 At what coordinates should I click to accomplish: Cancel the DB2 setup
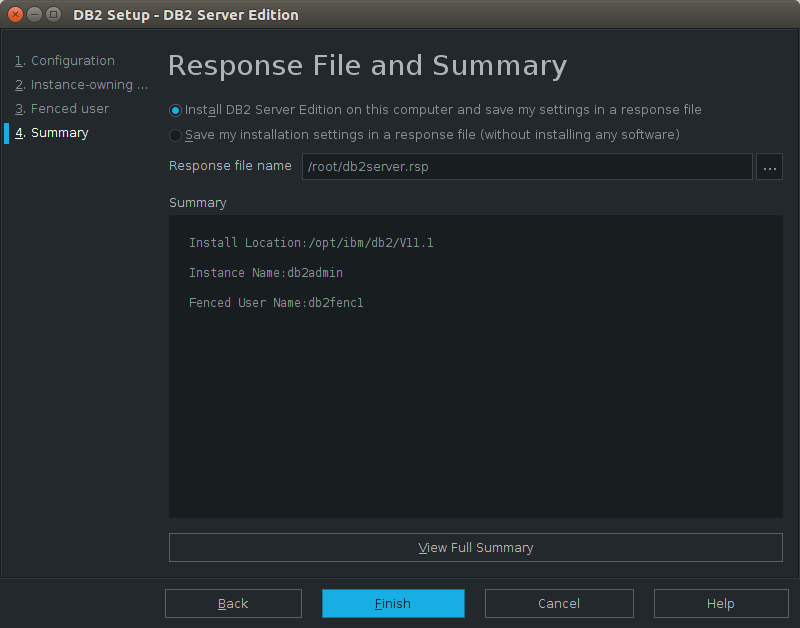559,604
